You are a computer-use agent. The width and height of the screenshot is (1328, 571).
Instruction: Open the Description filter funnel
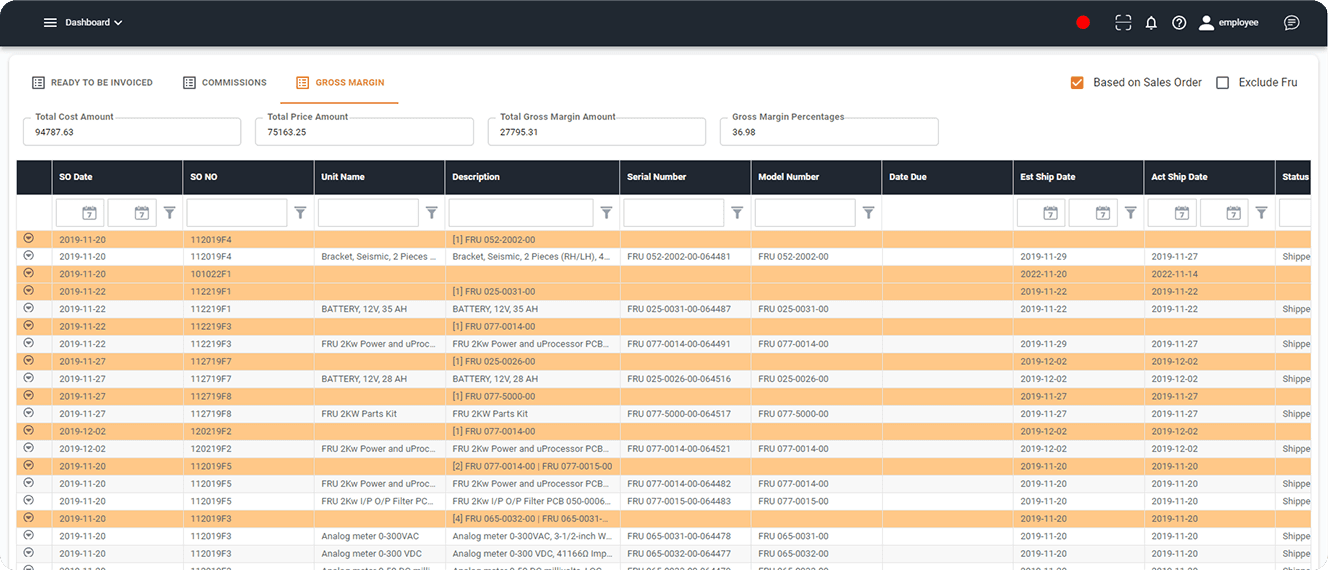pos(606,213)
